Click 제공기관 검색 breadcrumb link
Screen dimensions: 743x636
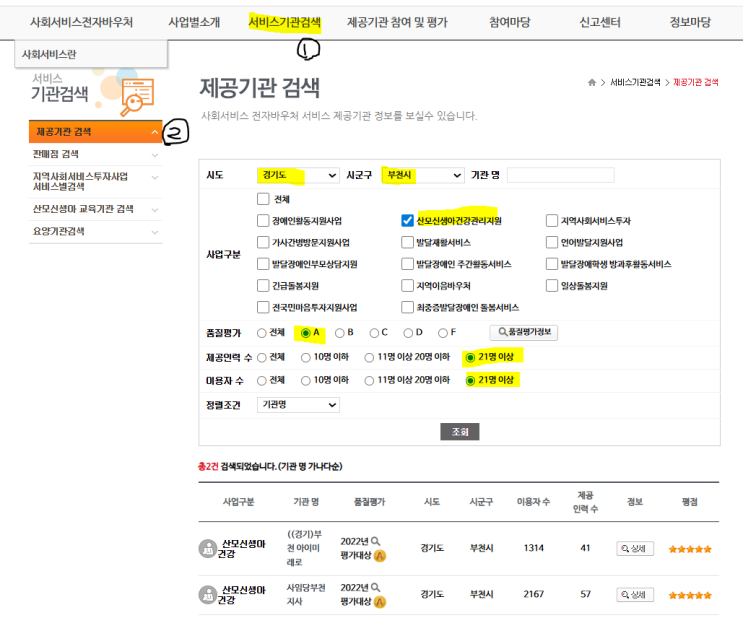696,82
